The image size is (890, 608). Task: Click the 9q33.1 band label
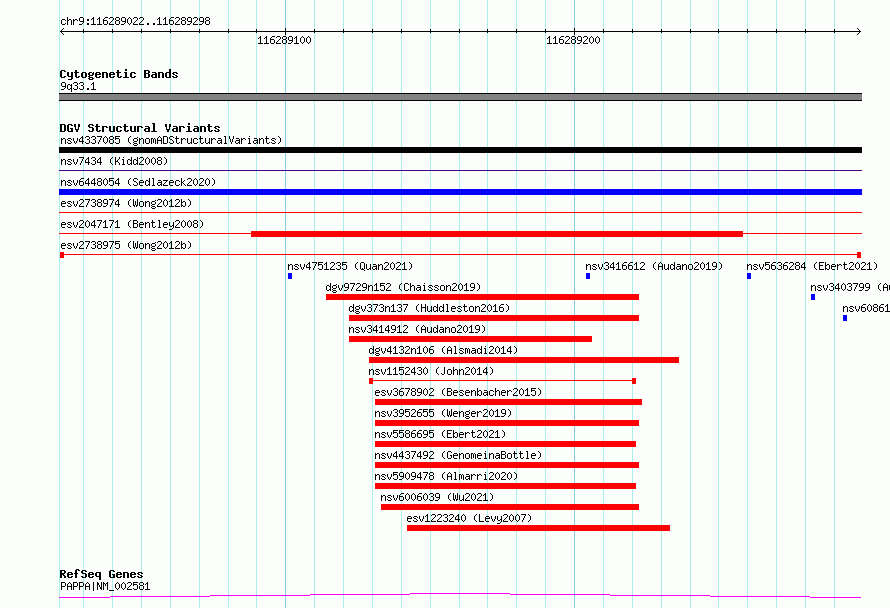[x=78, y=86]
